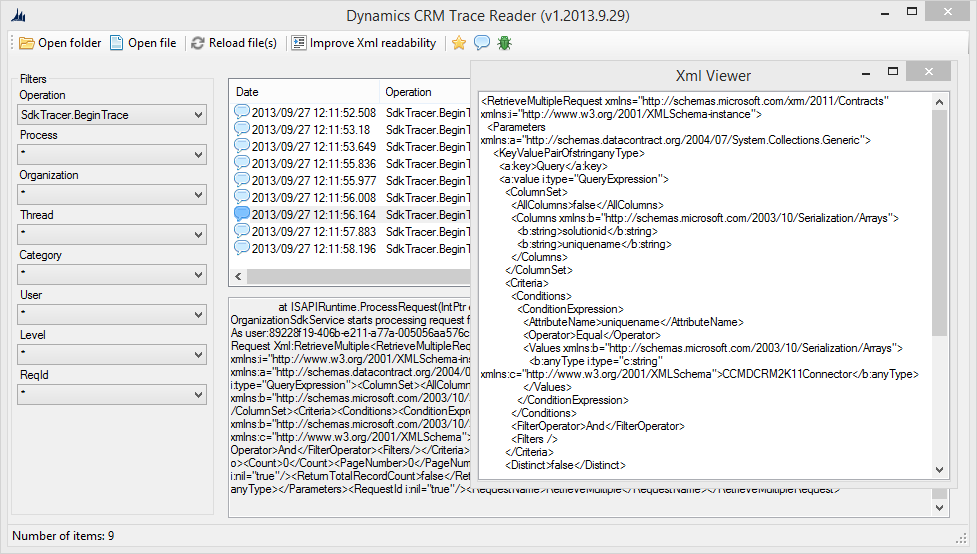977x554 pixels.
Task: Select the trace row dated 12:11:57.883
Action: click(350, 231)
